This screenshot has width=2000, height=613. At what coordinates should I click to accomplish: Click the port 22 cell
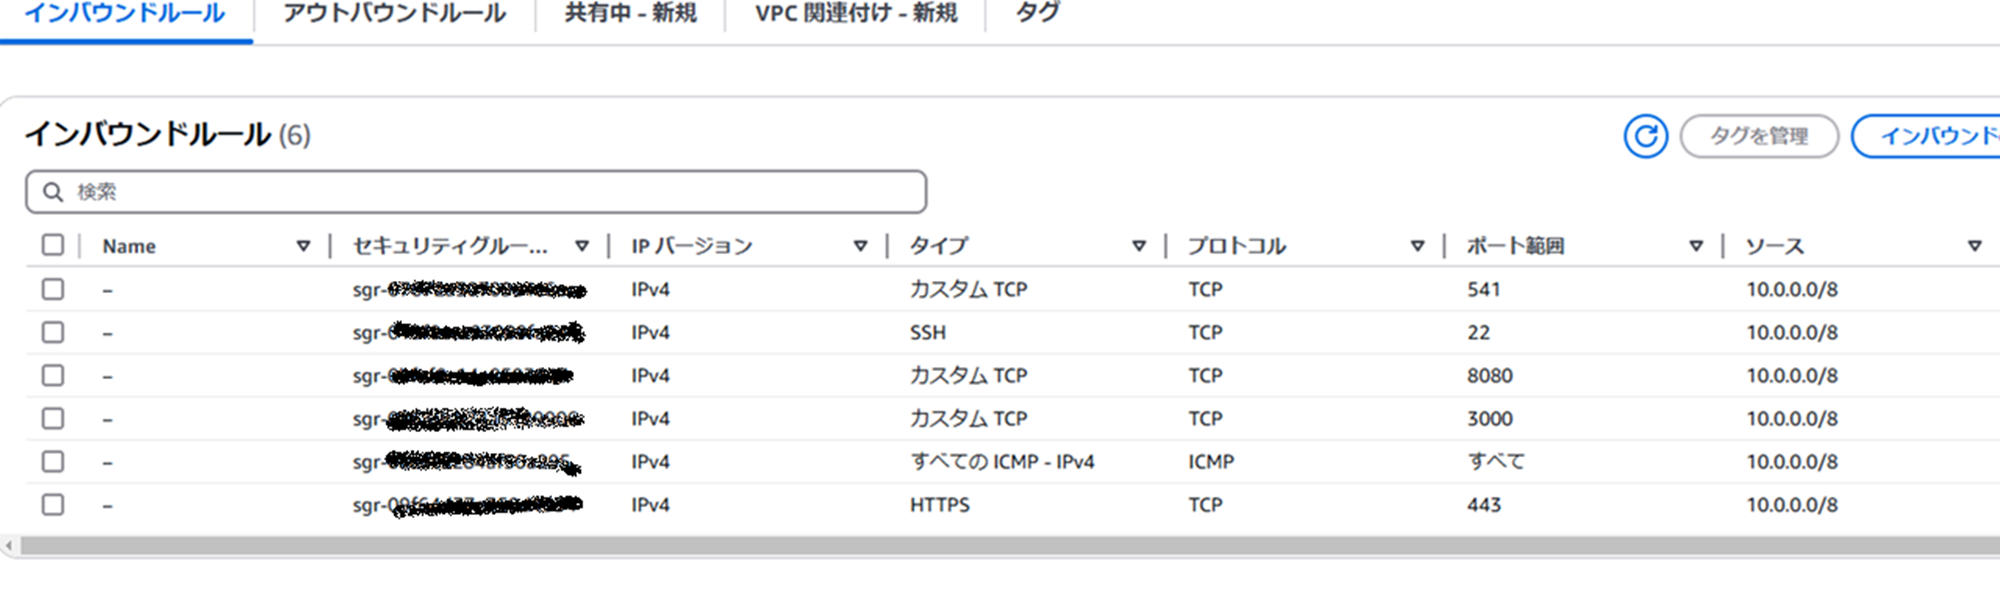coord(1479,332)
